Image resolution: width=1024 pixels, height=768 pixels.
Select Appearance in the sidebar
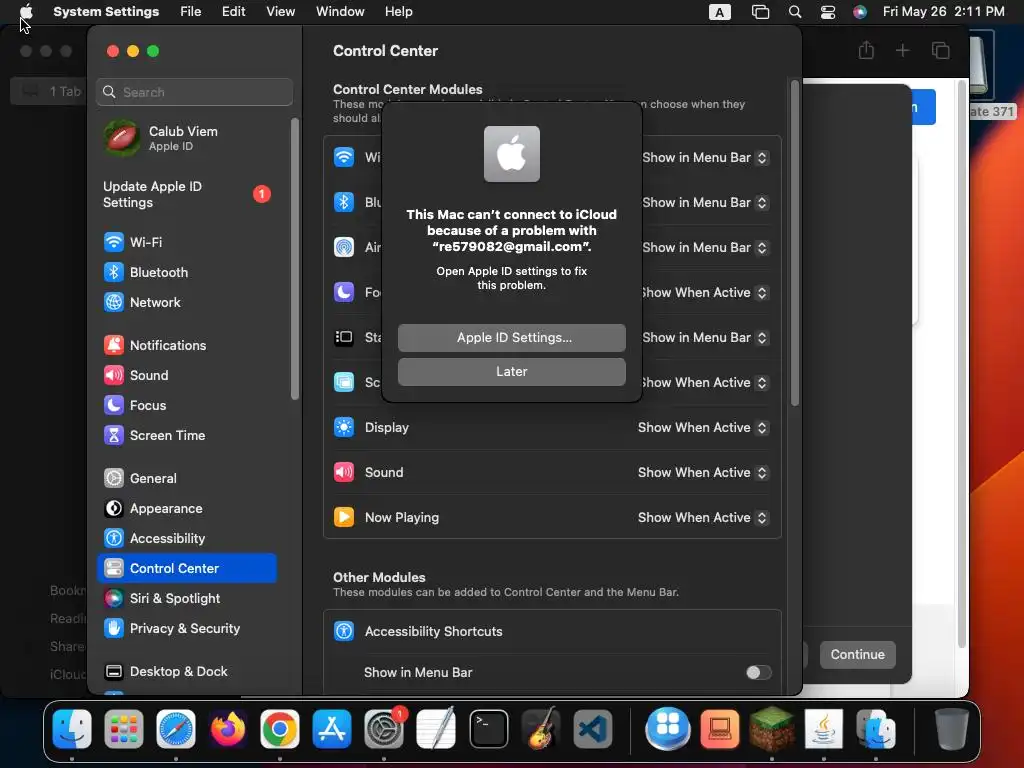coord(187,509)
